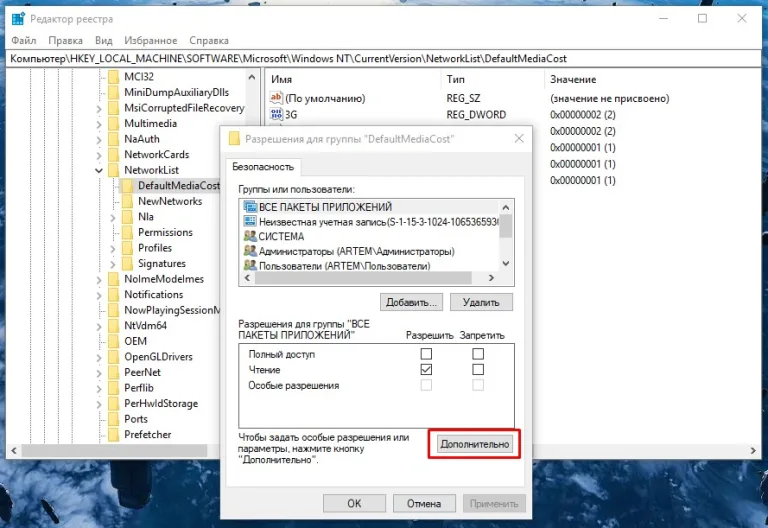Expand the MsiCorruptedFileRecovery node
This screenshot has height=528, width=768.
pos(99,109)
